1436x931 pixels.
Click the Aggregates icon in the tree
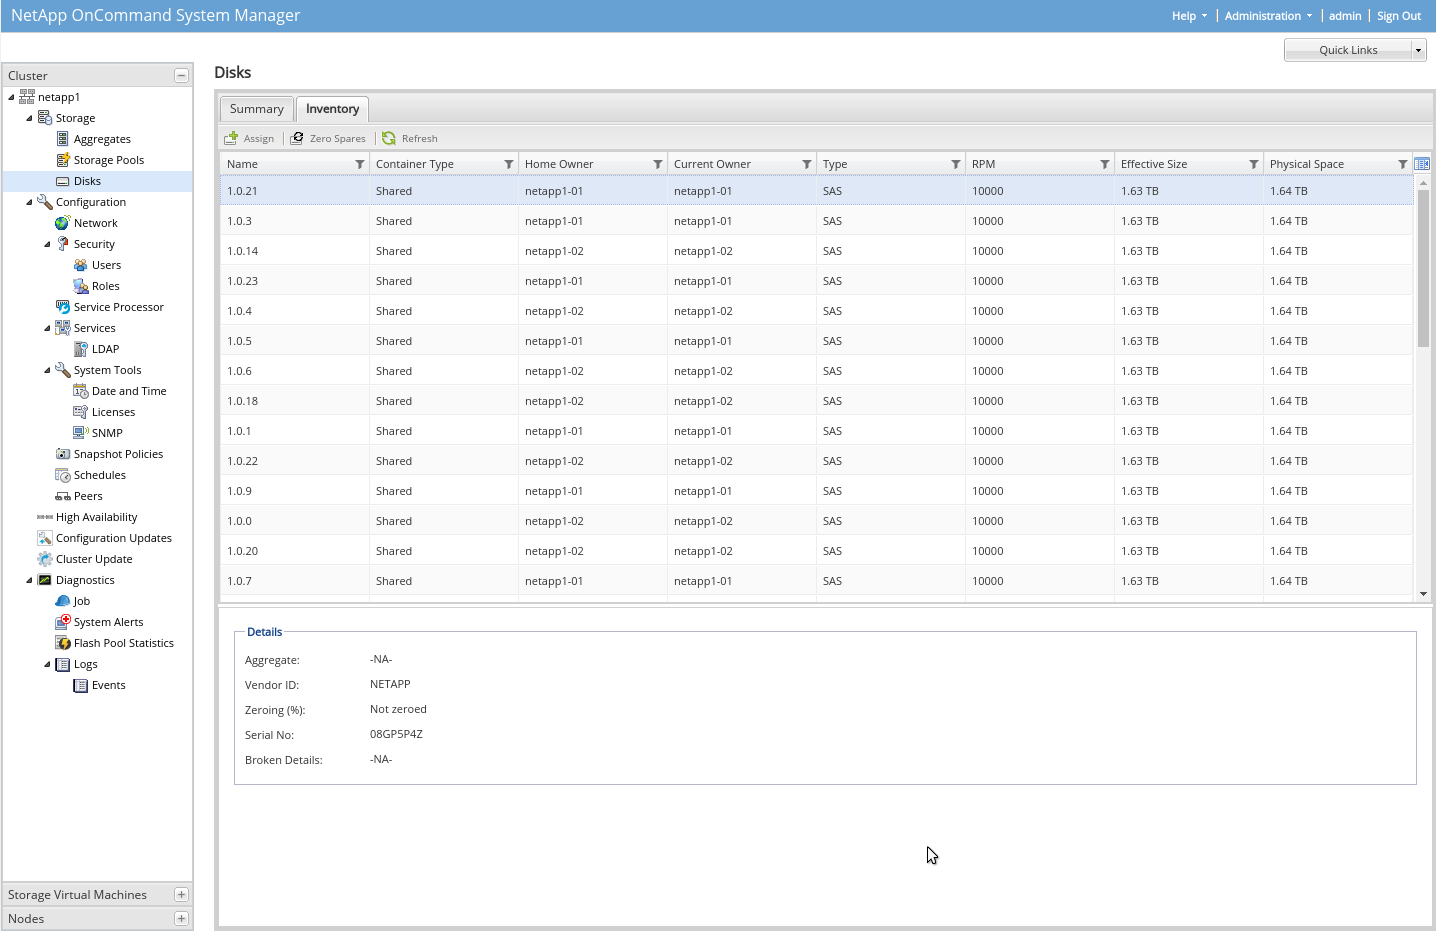(63, 139)
